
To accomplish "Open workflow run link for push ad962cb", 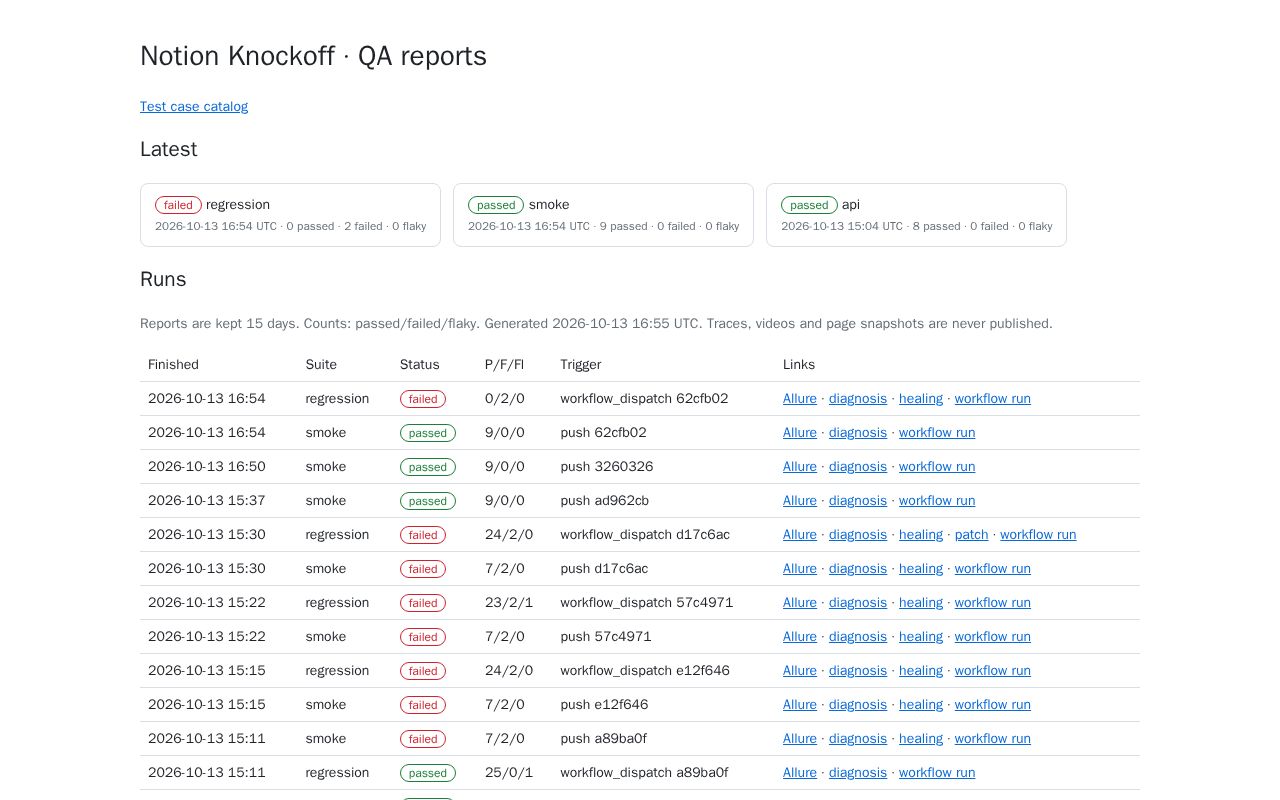I will pyautogui.click(x=937, y=501).
